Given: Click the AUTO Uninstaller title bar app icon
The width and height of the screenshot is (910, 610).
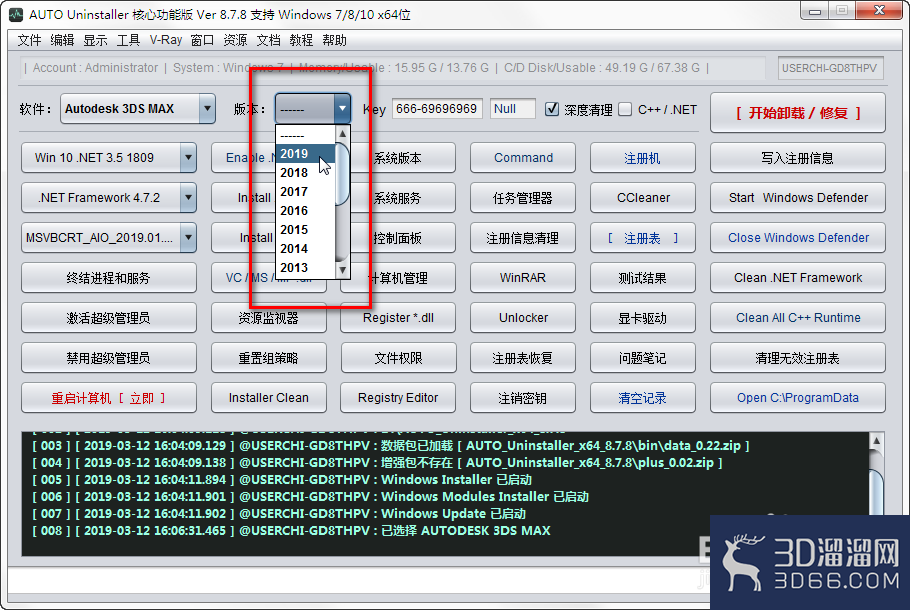Looking at the screenshot, I should (16, 14).
